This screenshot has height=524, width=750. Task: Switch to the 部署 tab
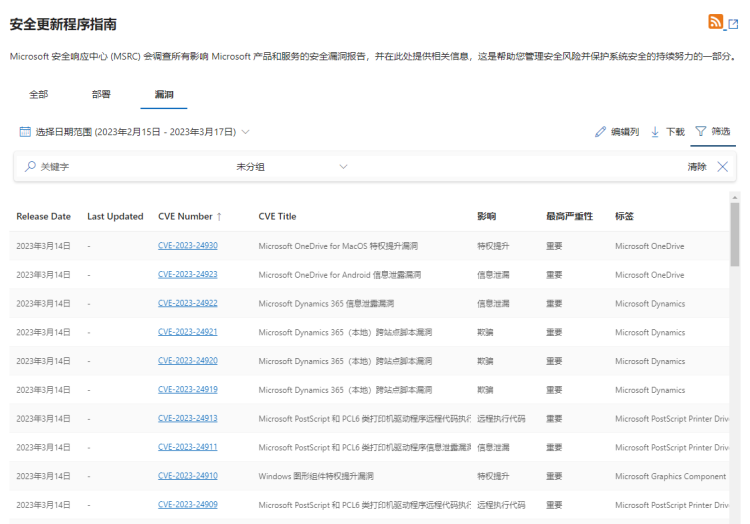[101, 94]
